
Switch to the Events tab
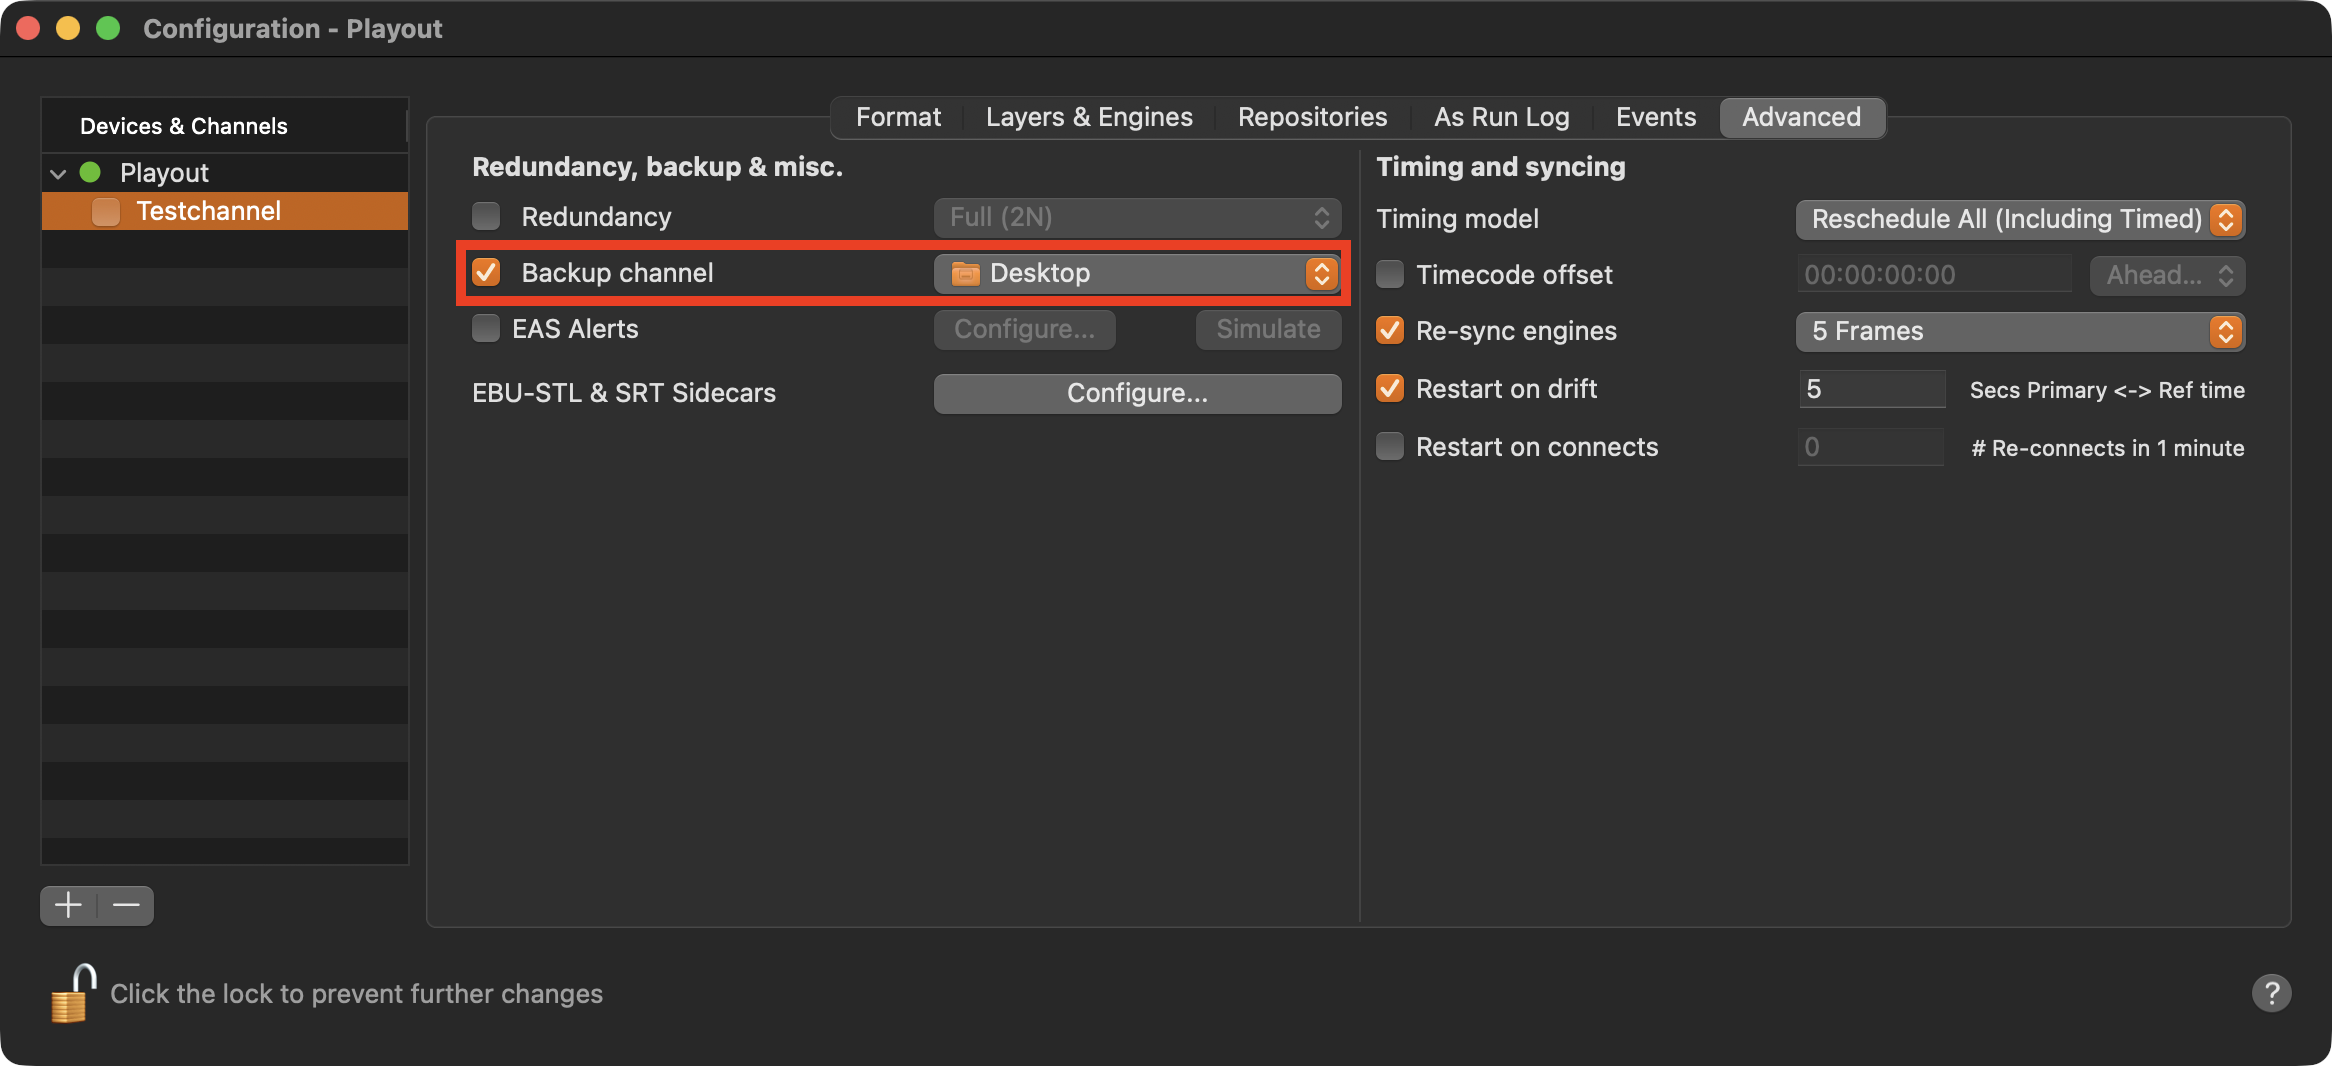coord(1656,117)
